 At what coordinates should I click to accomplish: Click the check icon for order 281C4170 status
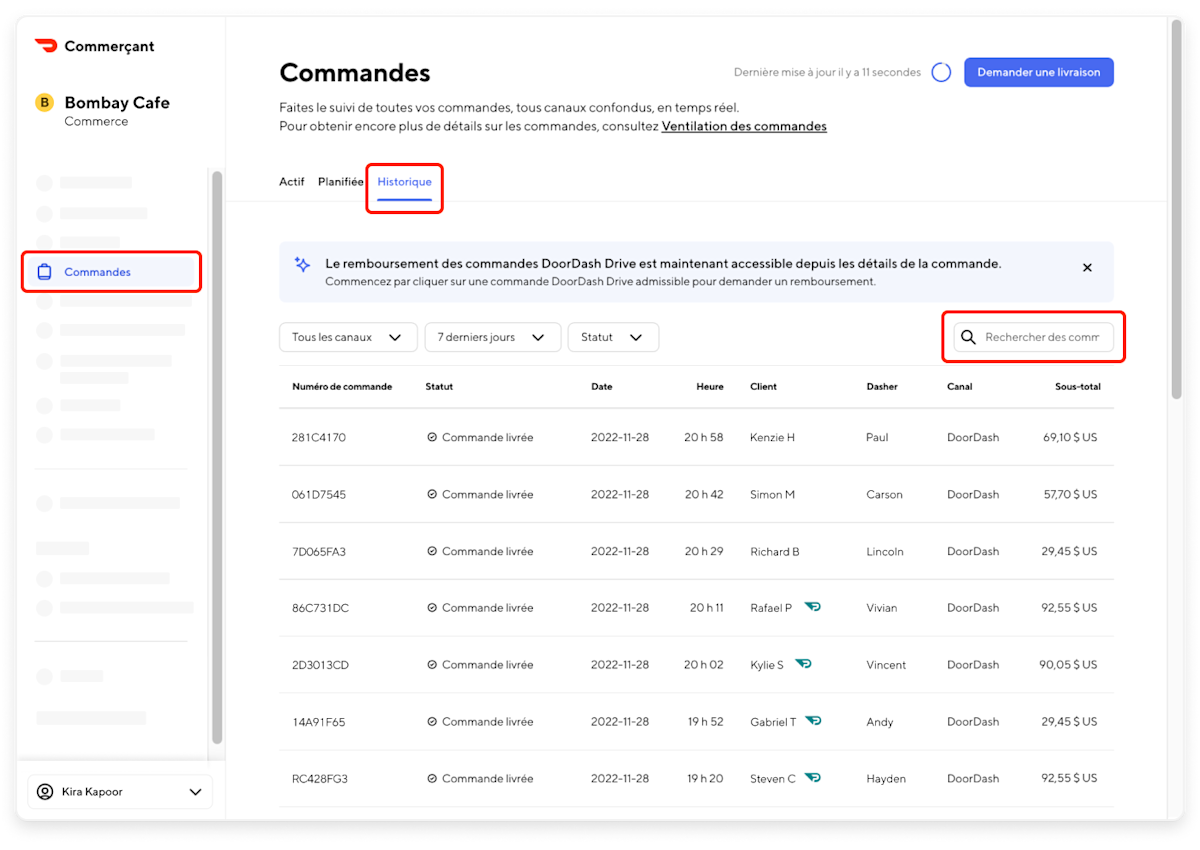[432, 437]
